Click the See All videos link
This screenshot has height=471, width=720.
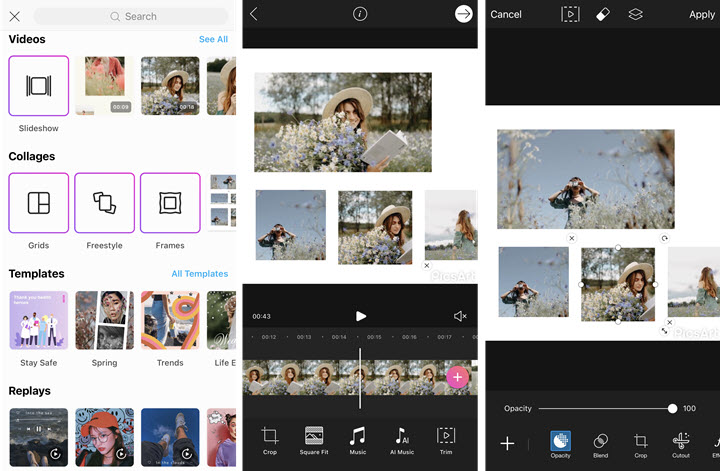[213, 40]
